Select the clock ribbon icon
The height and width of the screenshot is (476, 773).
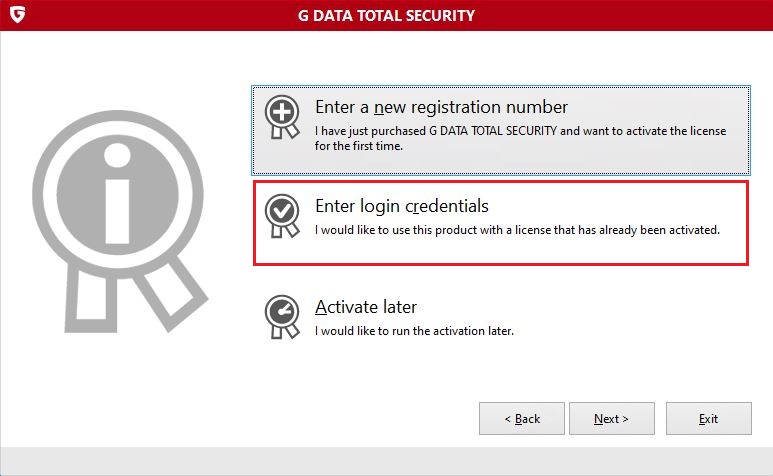pos(282,317)
